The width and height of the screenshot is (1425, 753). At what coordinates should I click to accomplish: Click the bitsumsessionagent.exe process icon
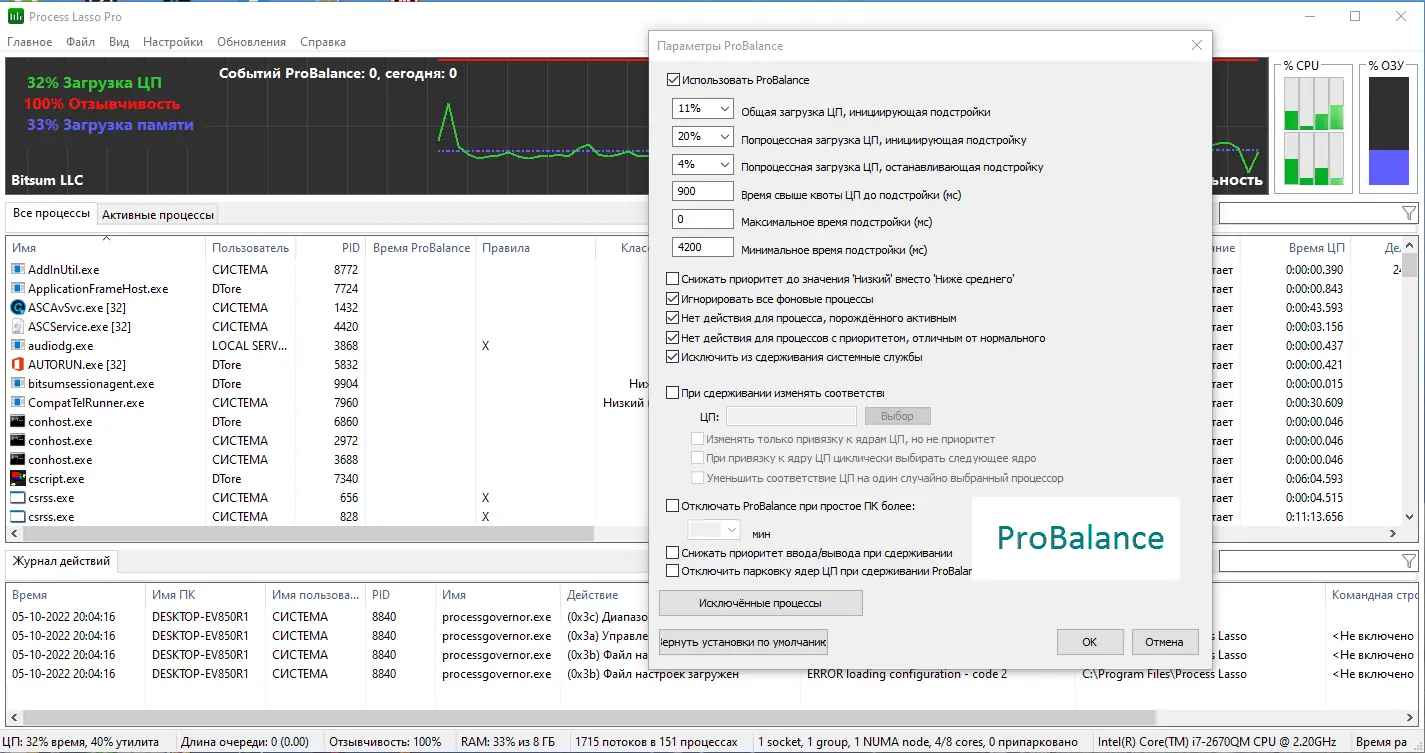click(x=17, y=384)
